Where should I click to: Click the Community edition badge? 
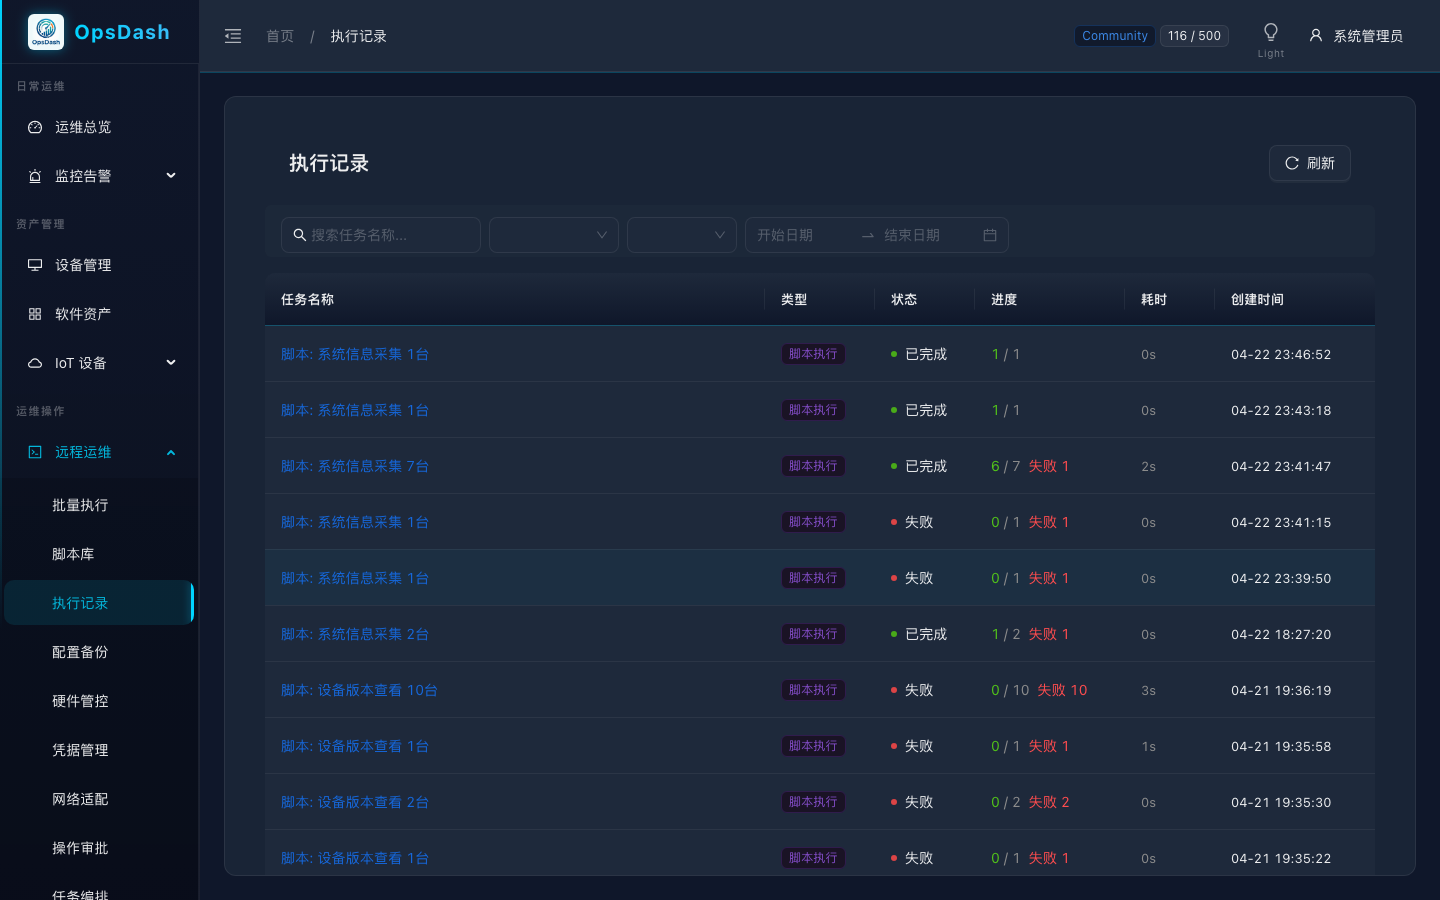click(1115, 36)
